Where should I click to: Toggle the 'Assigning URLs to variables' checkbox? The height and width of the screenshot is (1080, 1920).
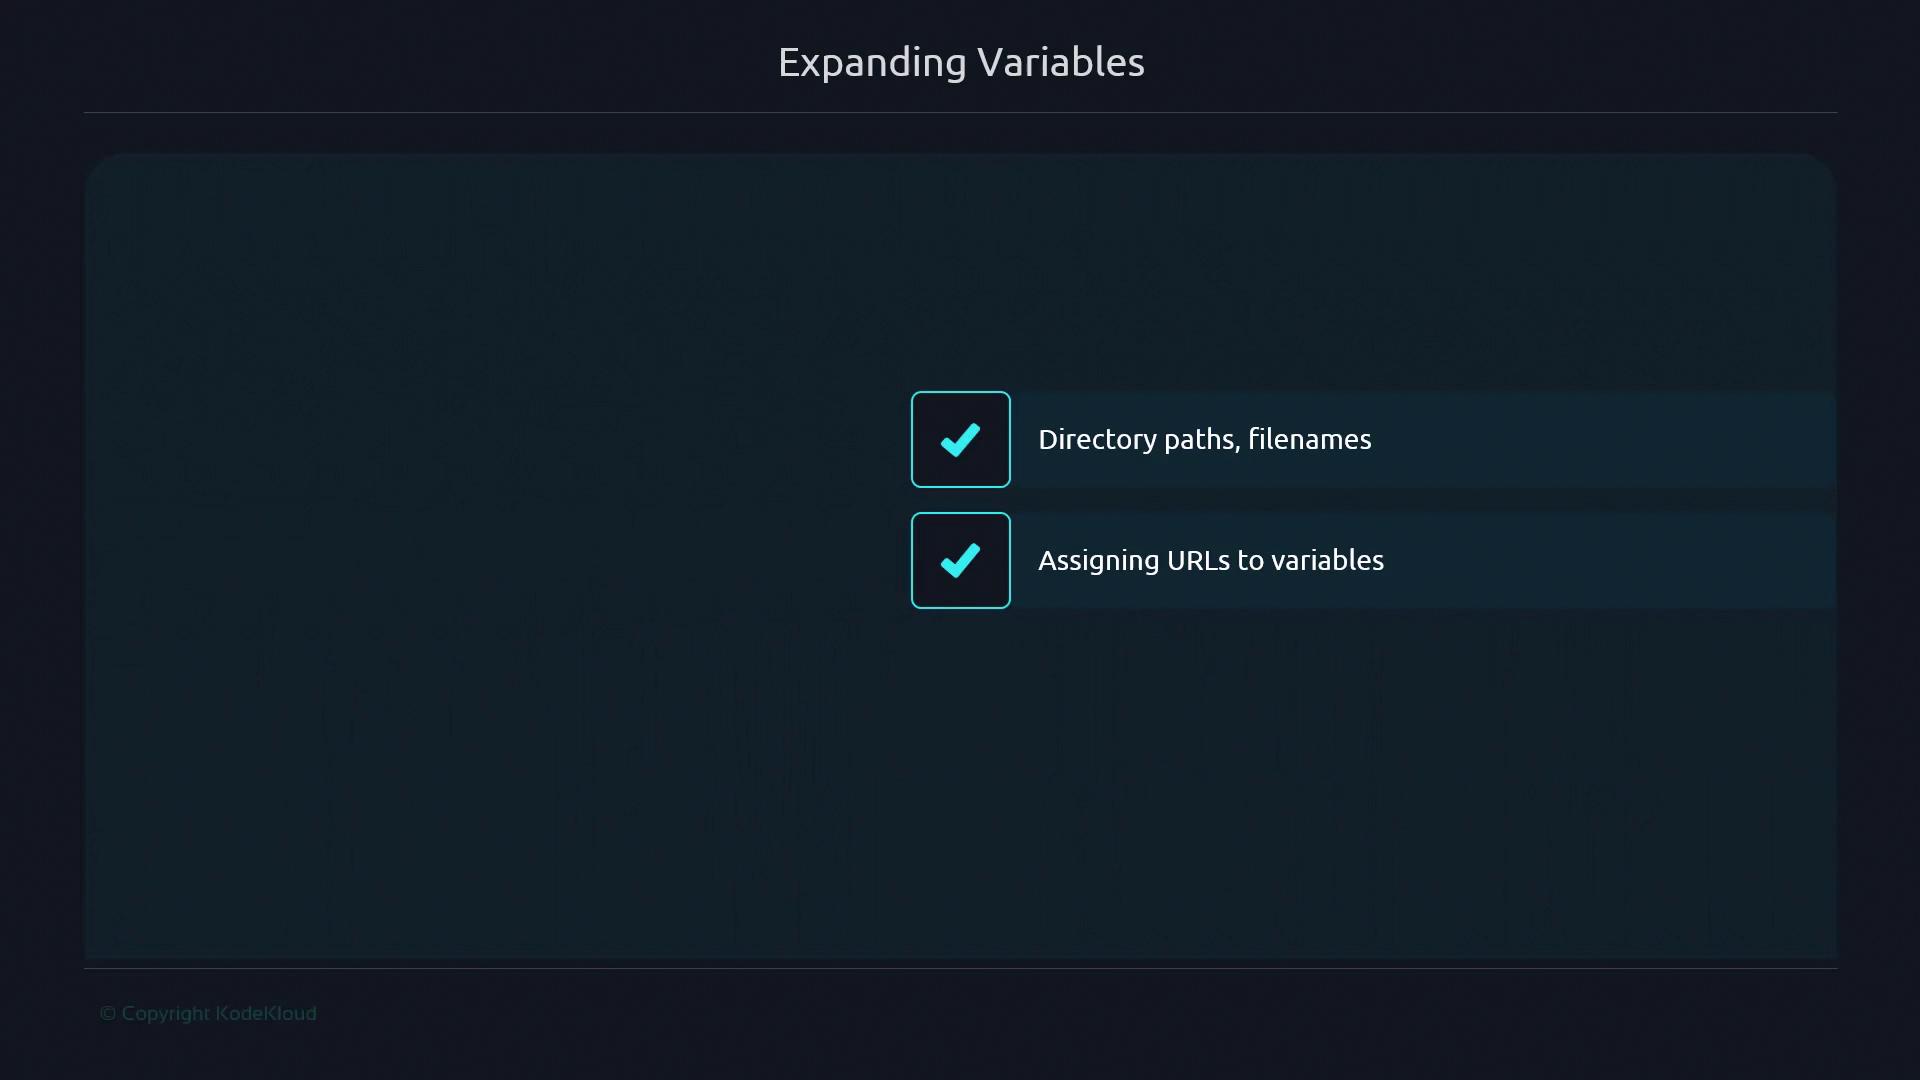tap(960, 560)
